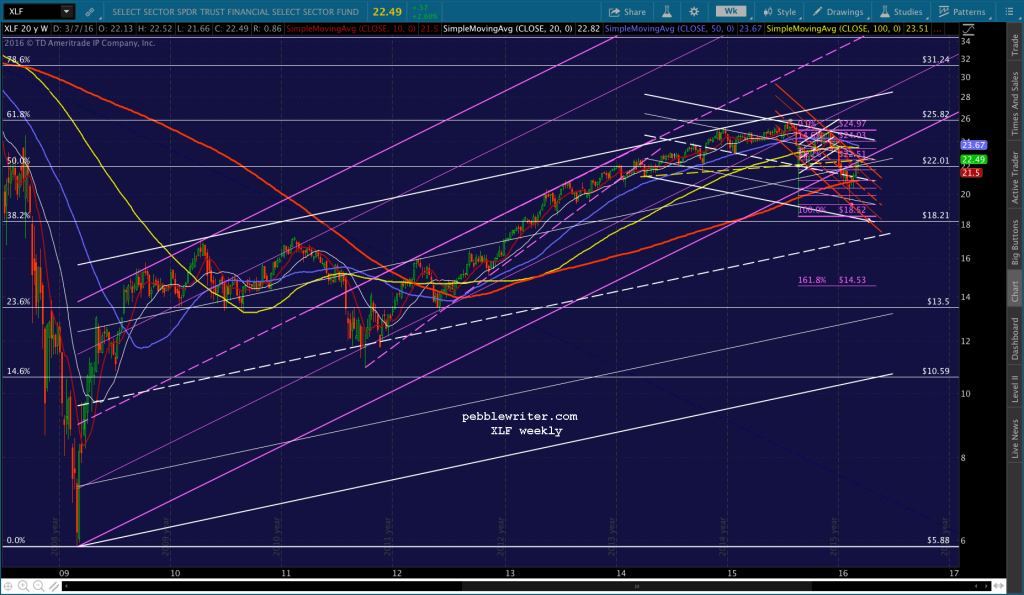The width and height of the screenshot is (1024, 595).
Task: Click the $10.59 level price label
Action: [x=936, y=371]
